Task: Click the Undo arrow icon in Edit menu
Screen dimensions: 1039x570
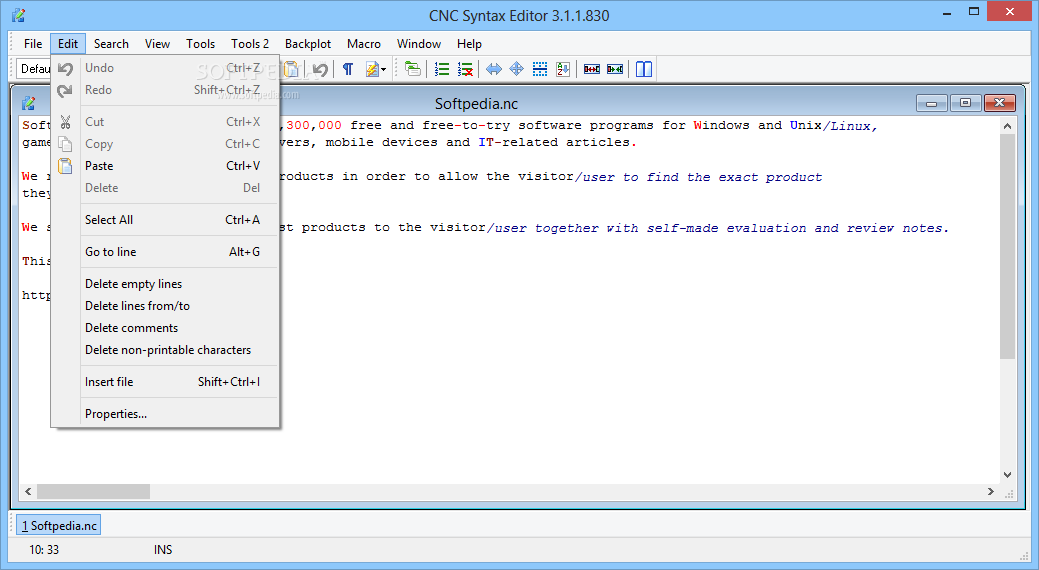Action: pos(65,68)
